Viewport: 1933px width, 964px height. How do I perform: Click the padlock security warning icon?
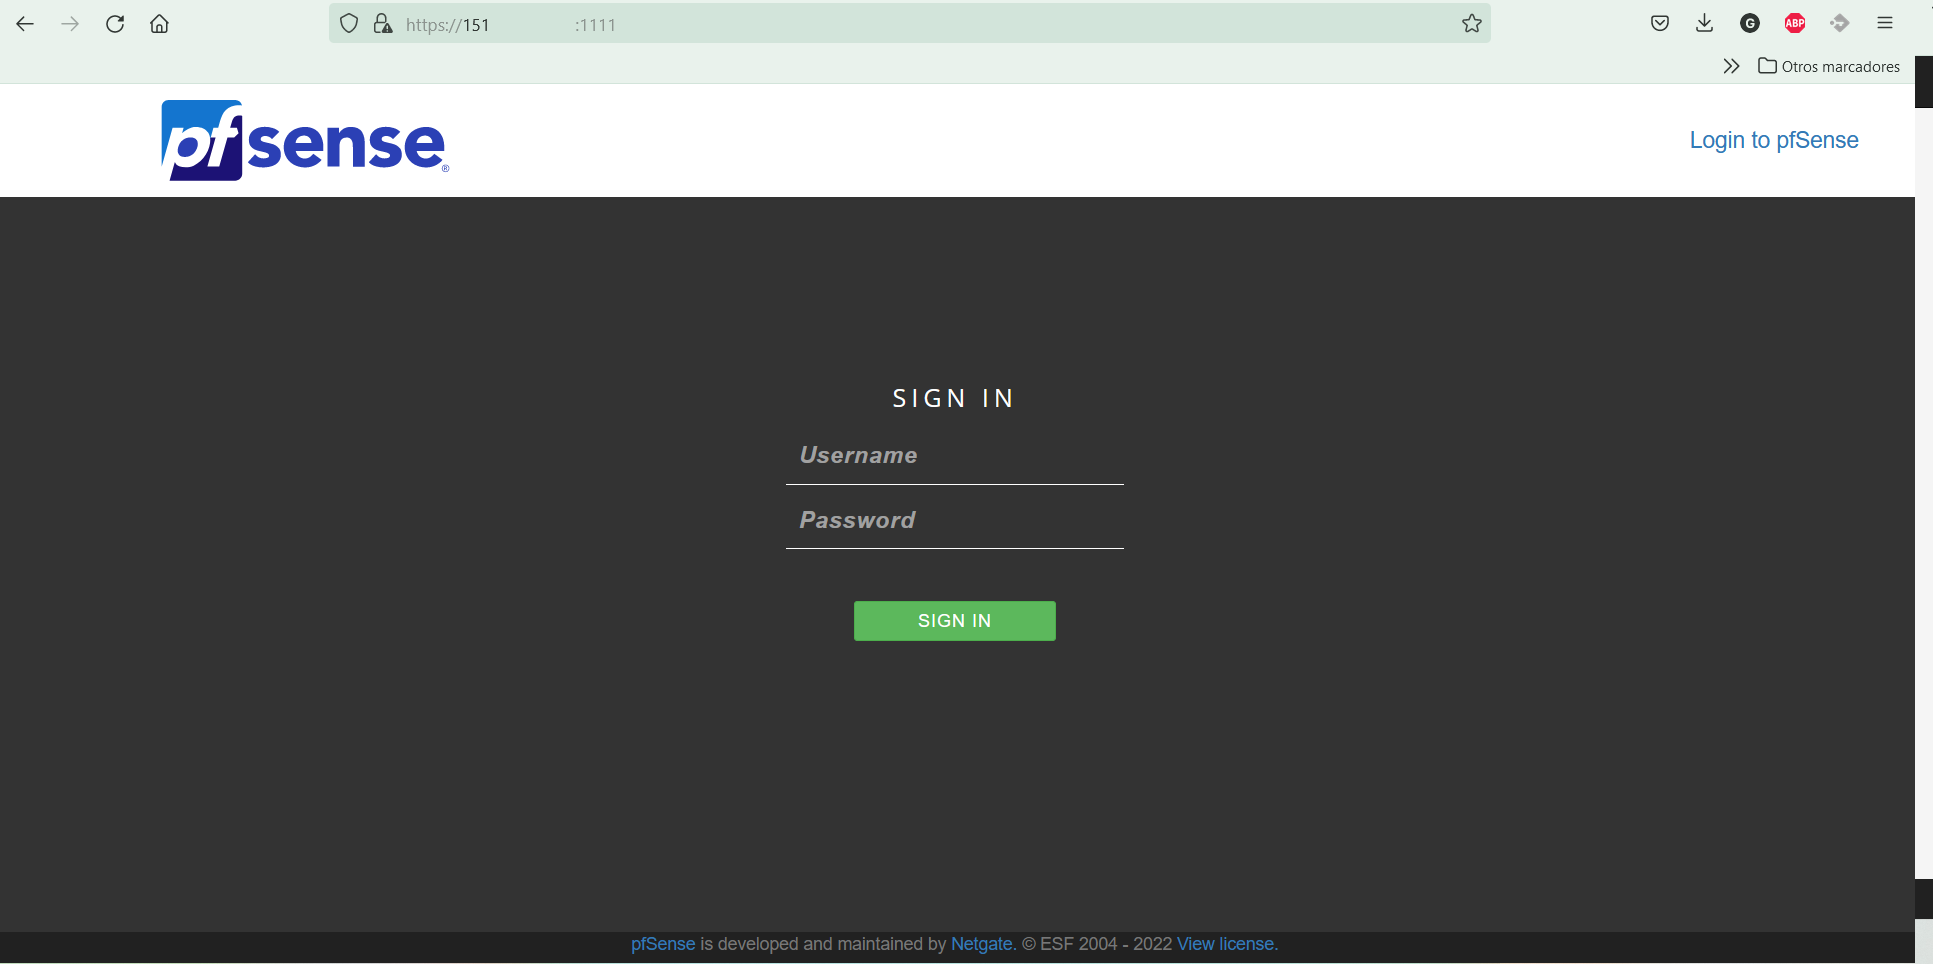(x=383, y=23)
